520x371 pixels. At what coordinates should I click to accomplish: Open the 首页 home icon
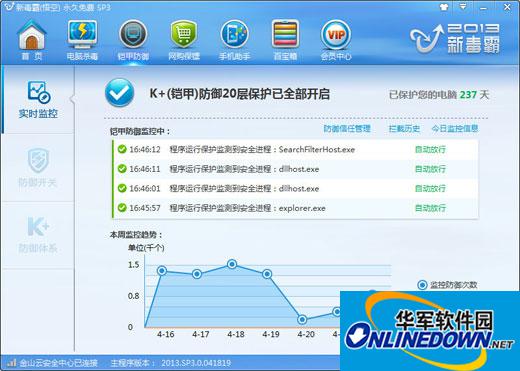pos(32,39)
